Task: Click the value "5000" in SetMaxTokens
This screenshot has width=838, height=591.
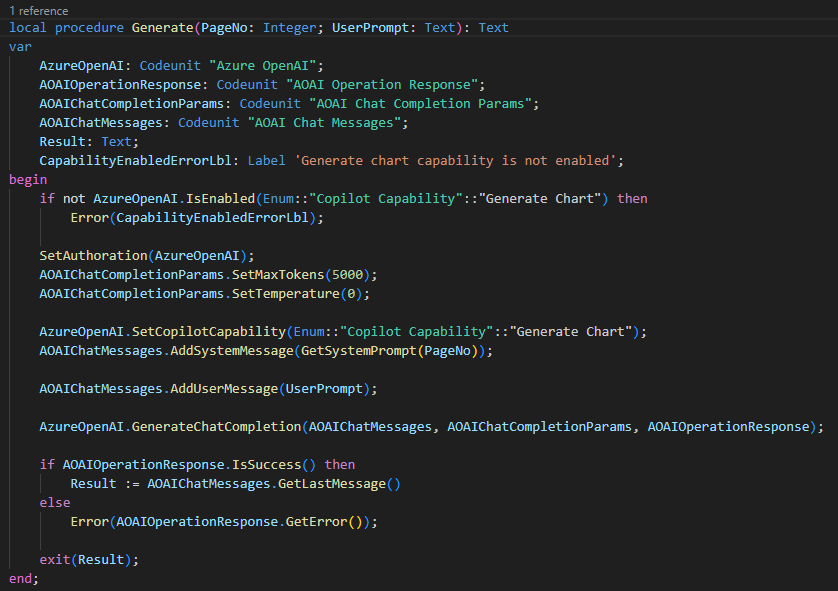Action: pyautogui.click(x=347, y=275)
